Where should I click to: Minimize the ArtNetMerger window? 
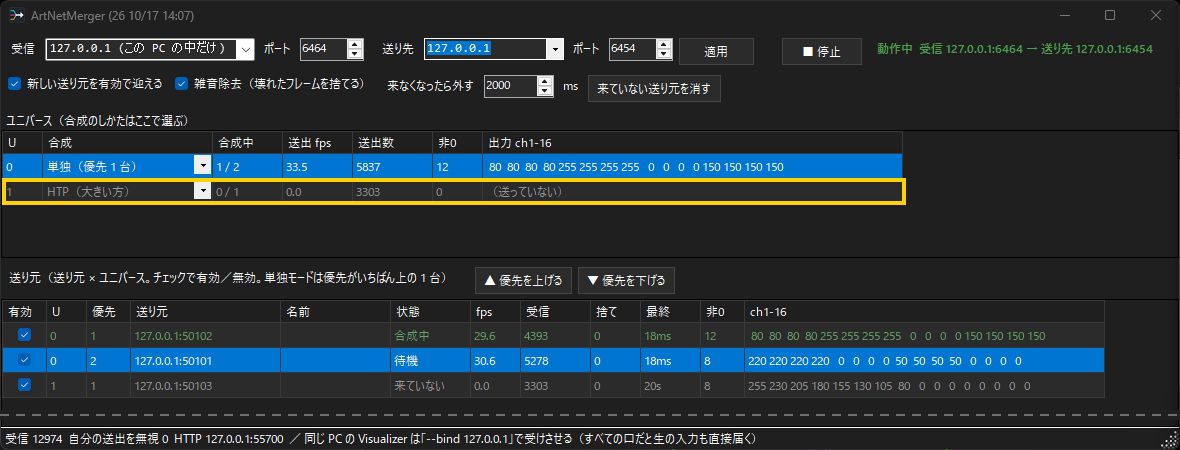tap(1064, 15)
